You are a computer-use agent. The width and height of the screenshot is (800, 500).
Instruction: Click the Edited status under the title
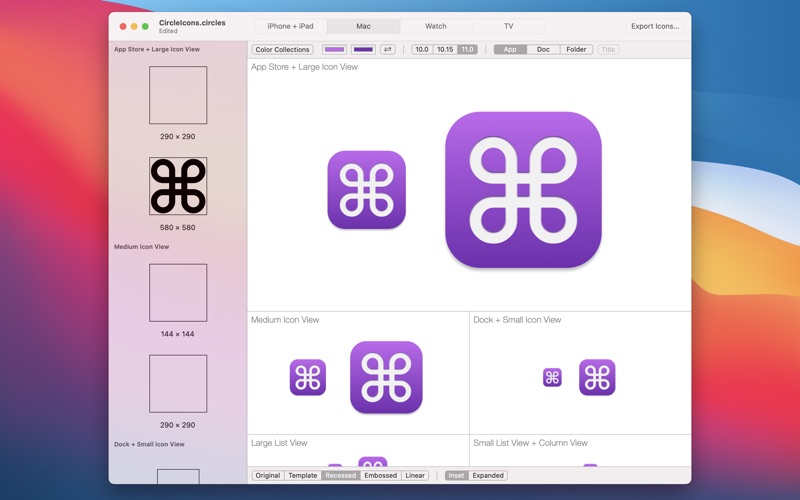pyautogui.click(x=168, y=31)
